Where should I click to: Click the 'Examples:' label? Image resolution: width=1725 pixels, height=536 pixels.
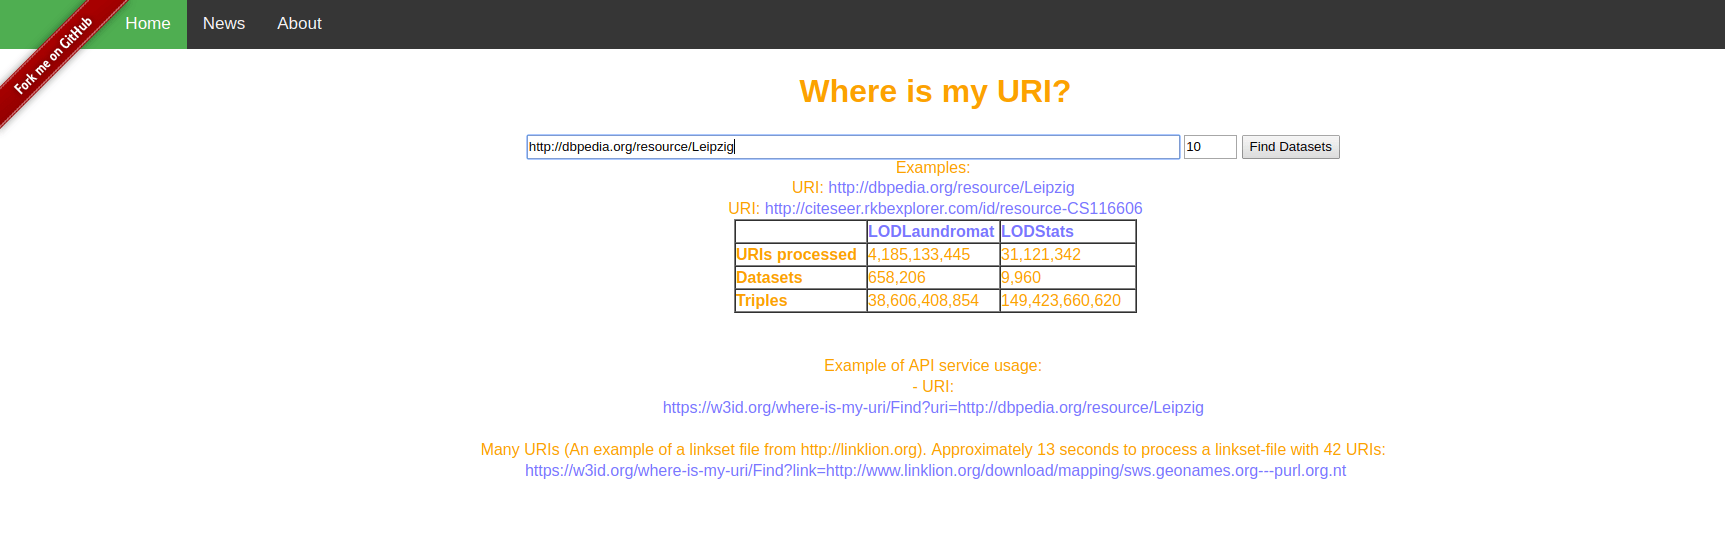click(933, 168)
